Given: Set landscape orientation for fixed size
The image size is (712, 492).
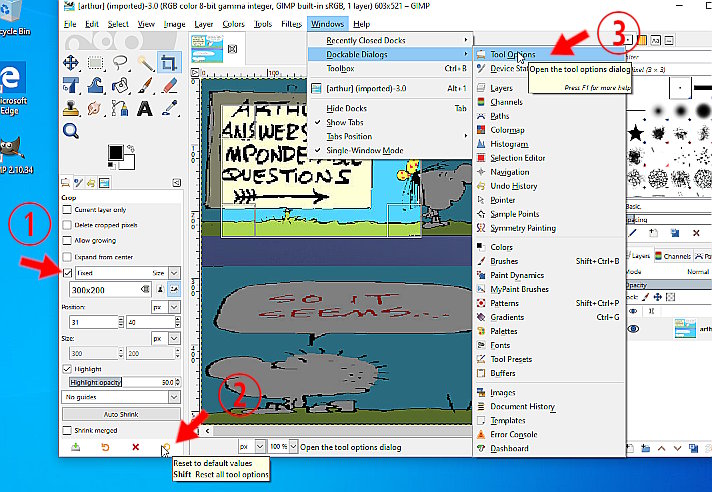Looking at the screenshot, I should [x=174, y=289].
